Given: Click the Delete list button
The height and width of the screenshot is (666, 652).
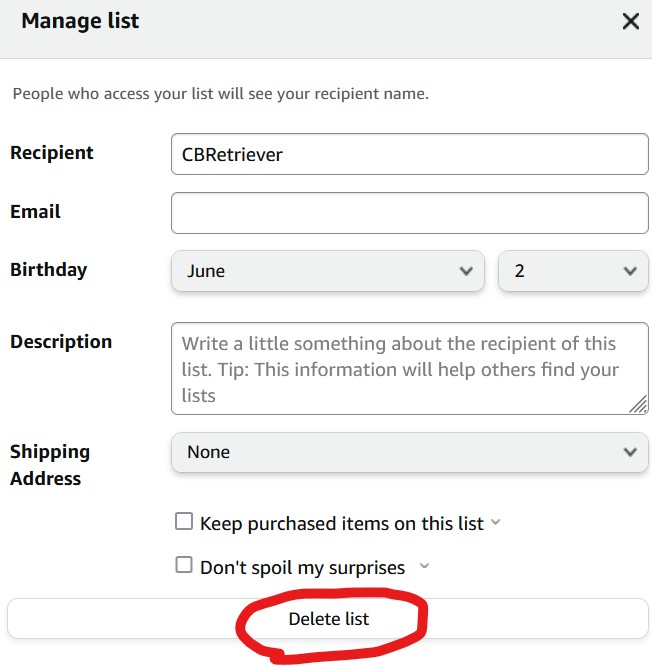Looking at the screenshot, I should pos(328,618).
